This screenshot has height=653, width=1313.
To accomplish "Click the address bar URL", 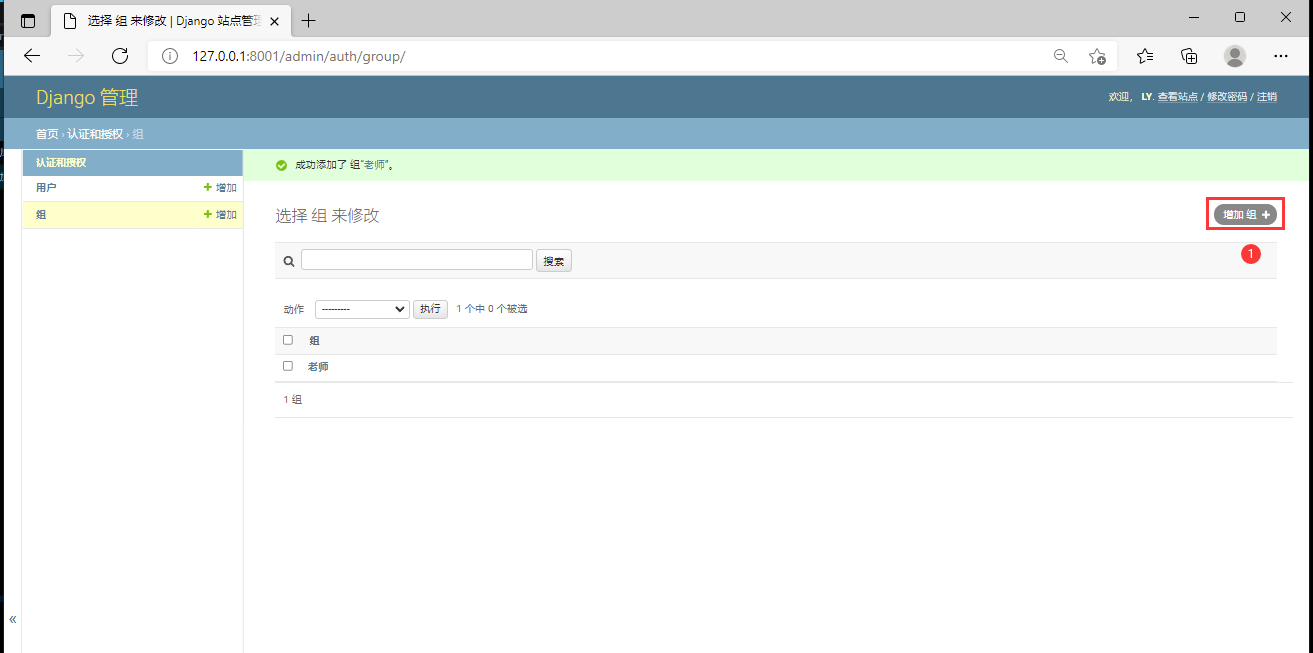I will click(x=299, y=56).
